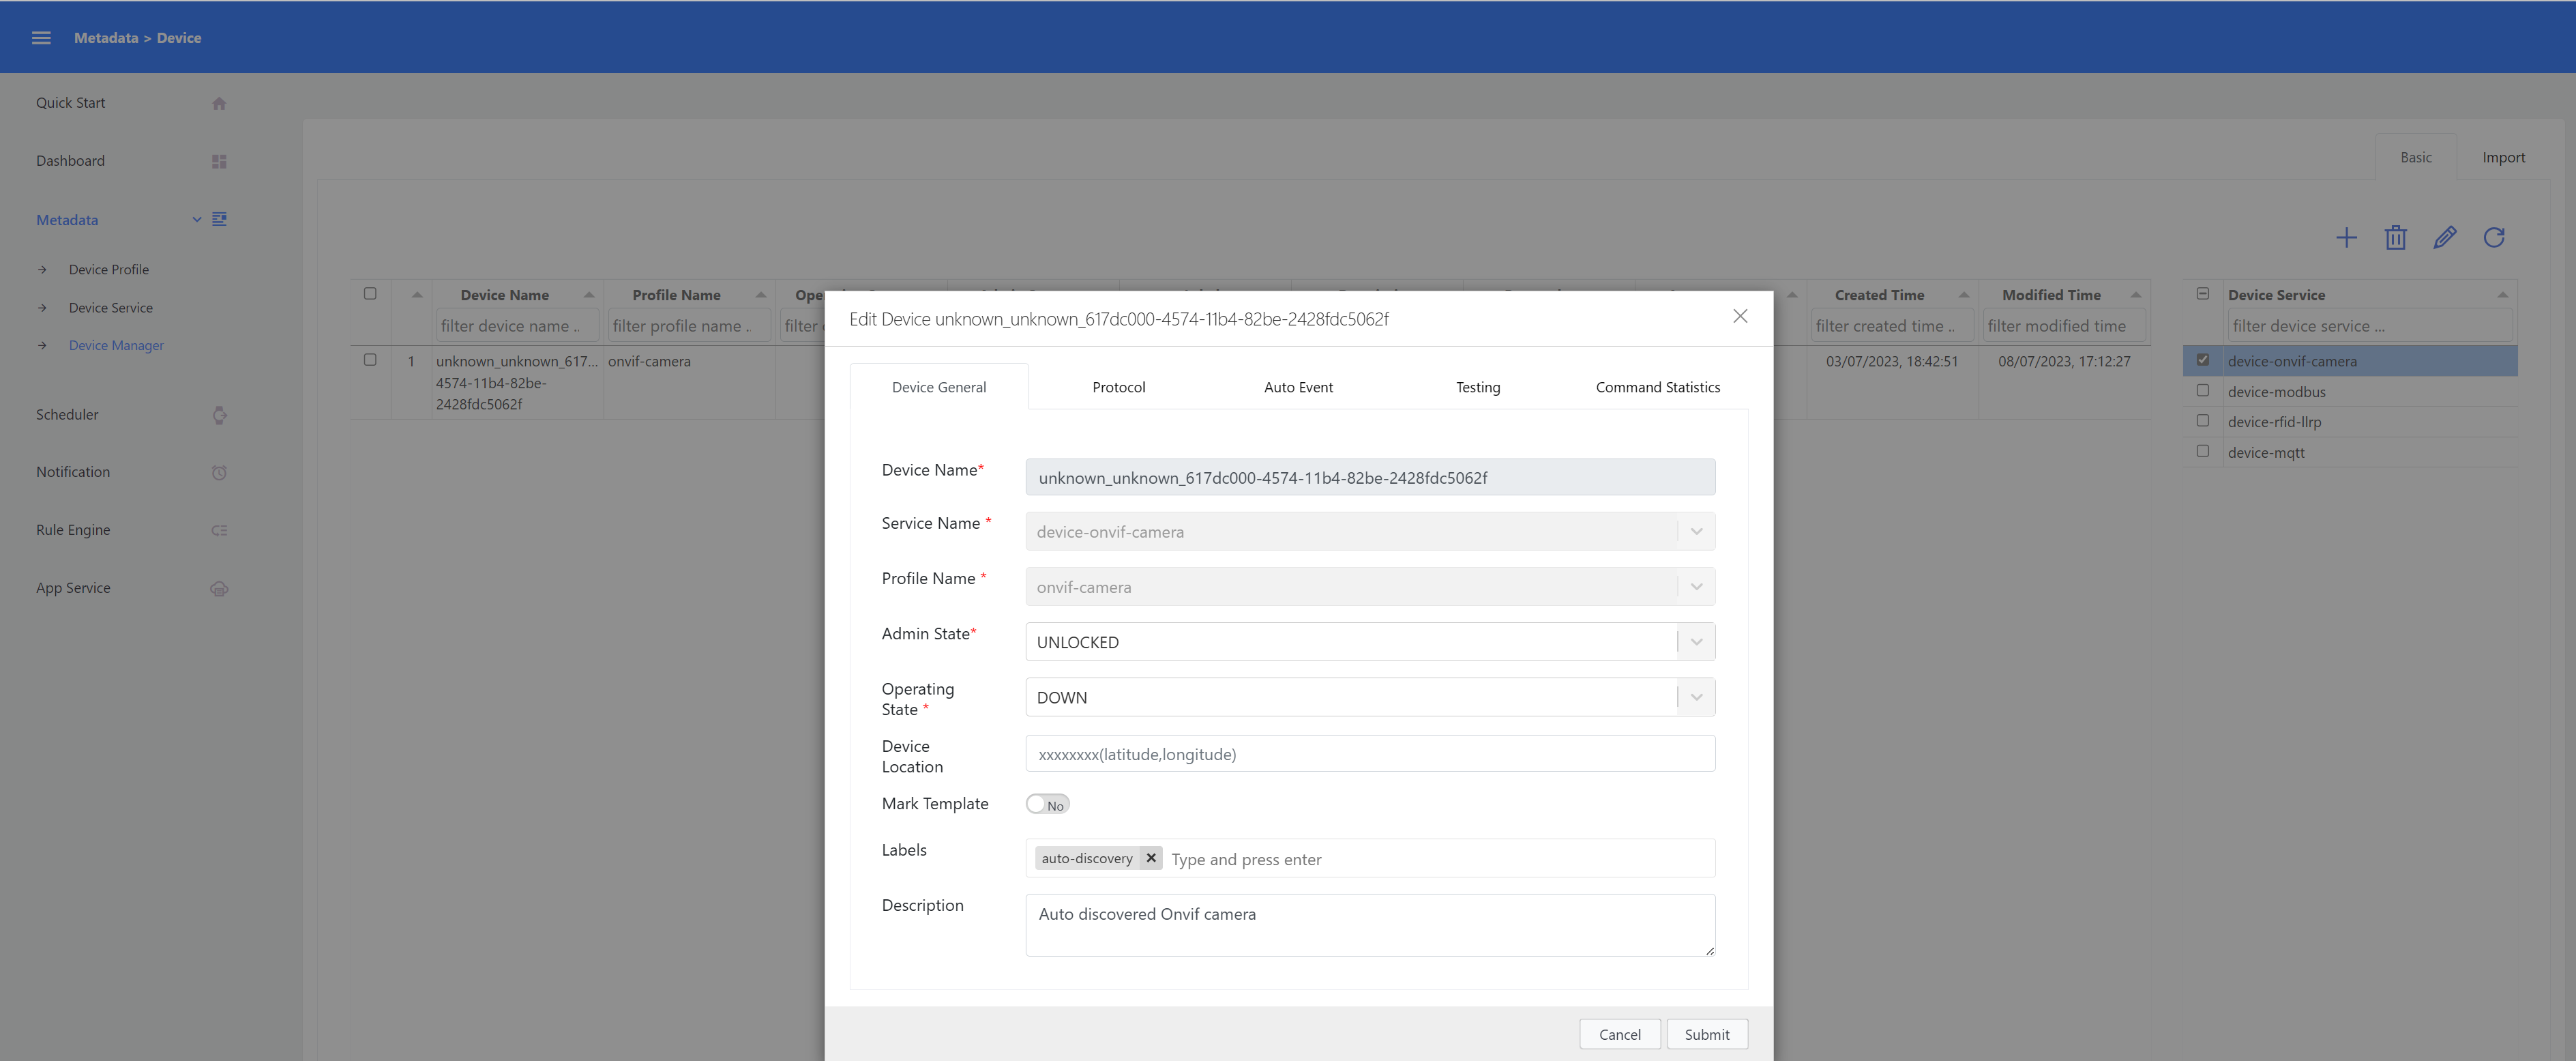Click the Device Location input field
The width and height of the screenshot is (2576, 1061).
point(1369,753)
